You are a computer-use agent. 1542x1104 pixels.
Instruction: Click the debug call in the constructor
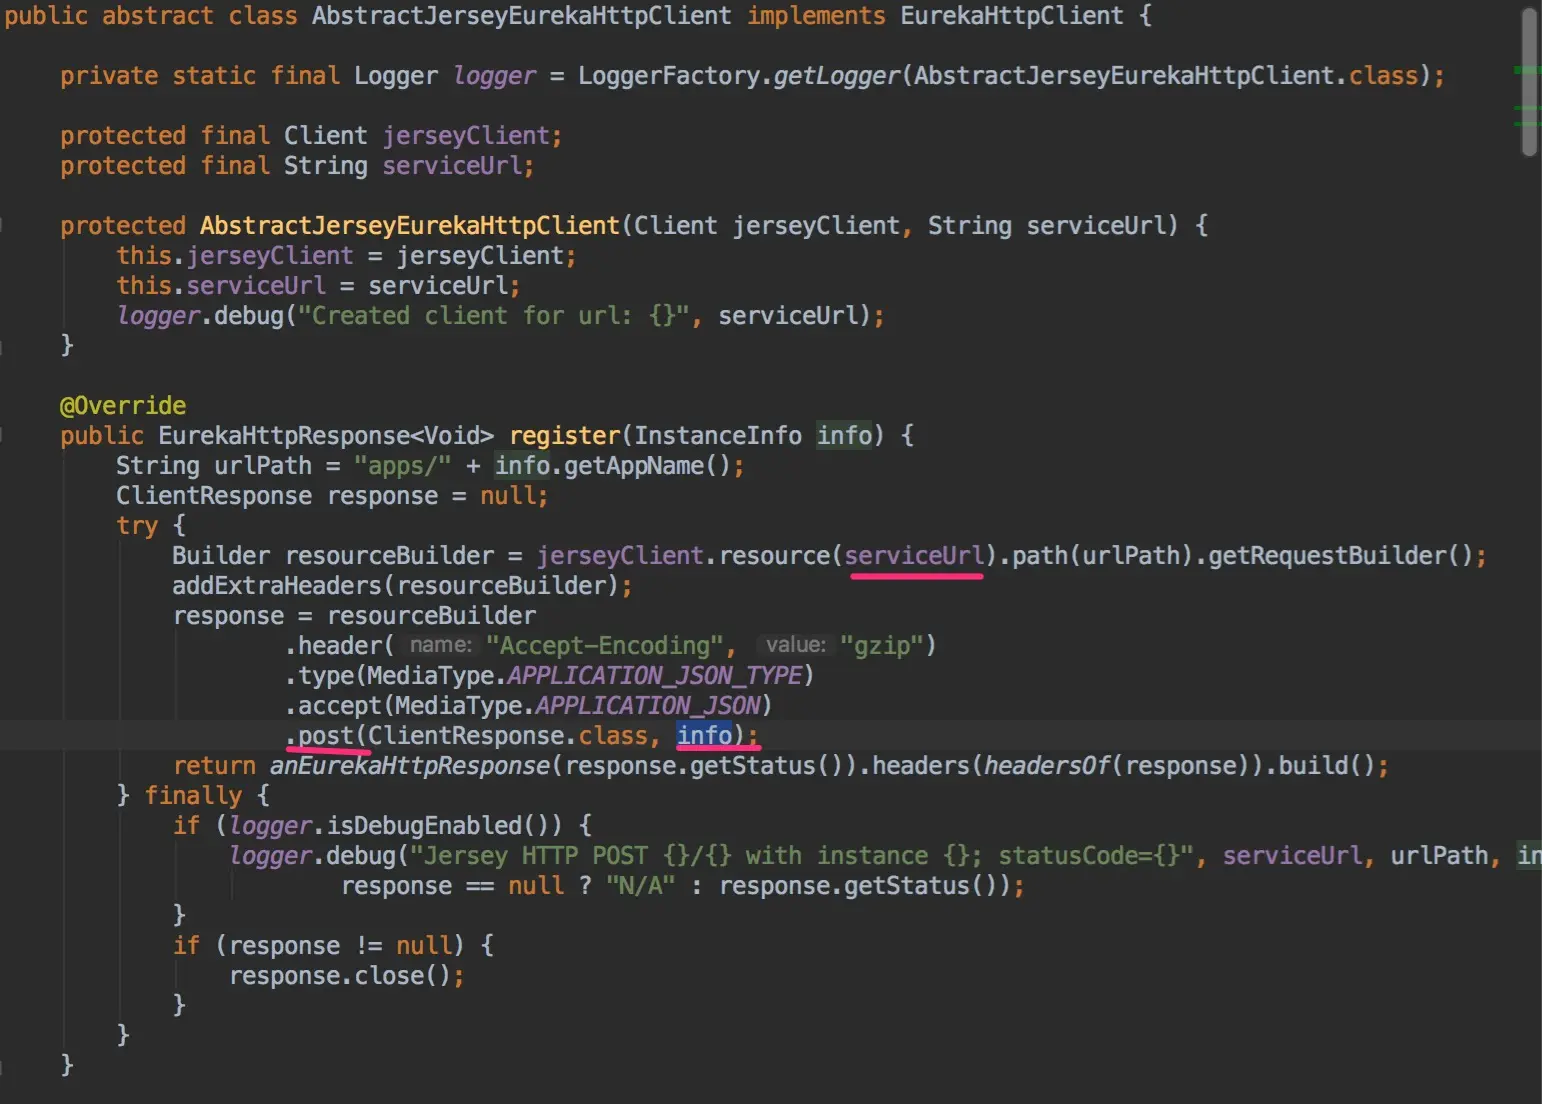[x=249, y=316]
